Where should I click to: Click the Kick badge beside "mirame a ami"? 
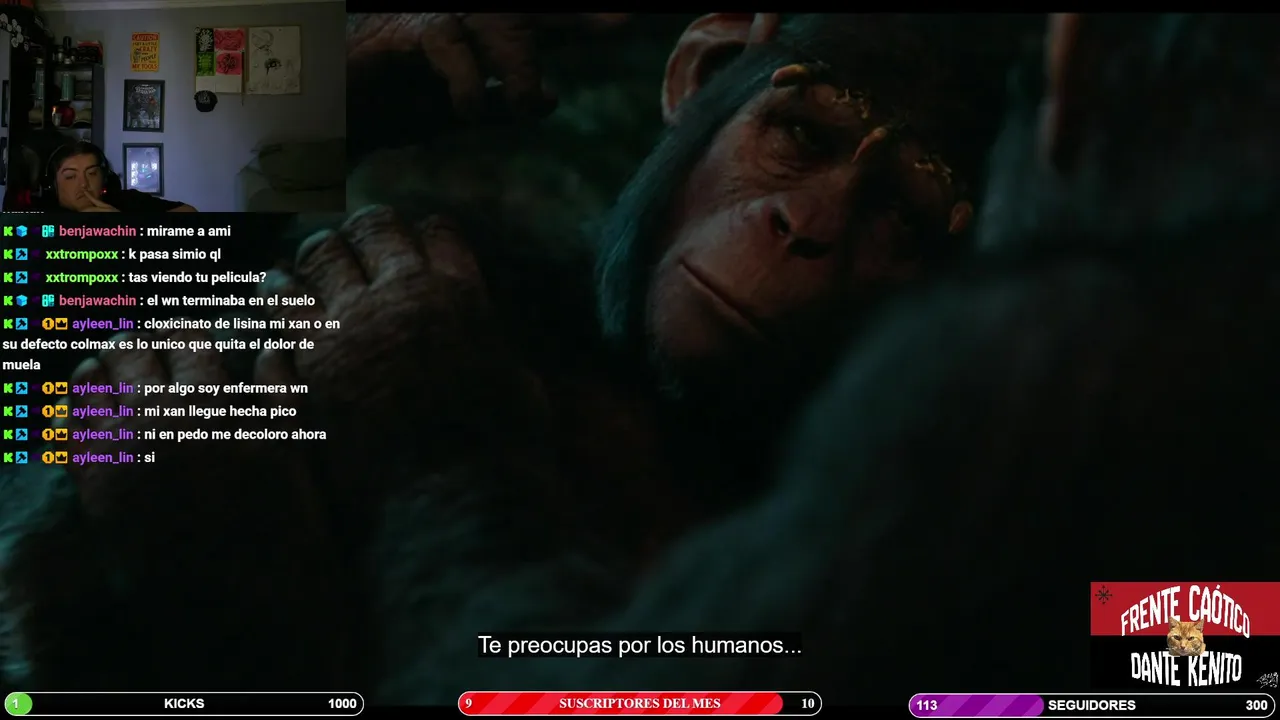[x=8, y=231]
